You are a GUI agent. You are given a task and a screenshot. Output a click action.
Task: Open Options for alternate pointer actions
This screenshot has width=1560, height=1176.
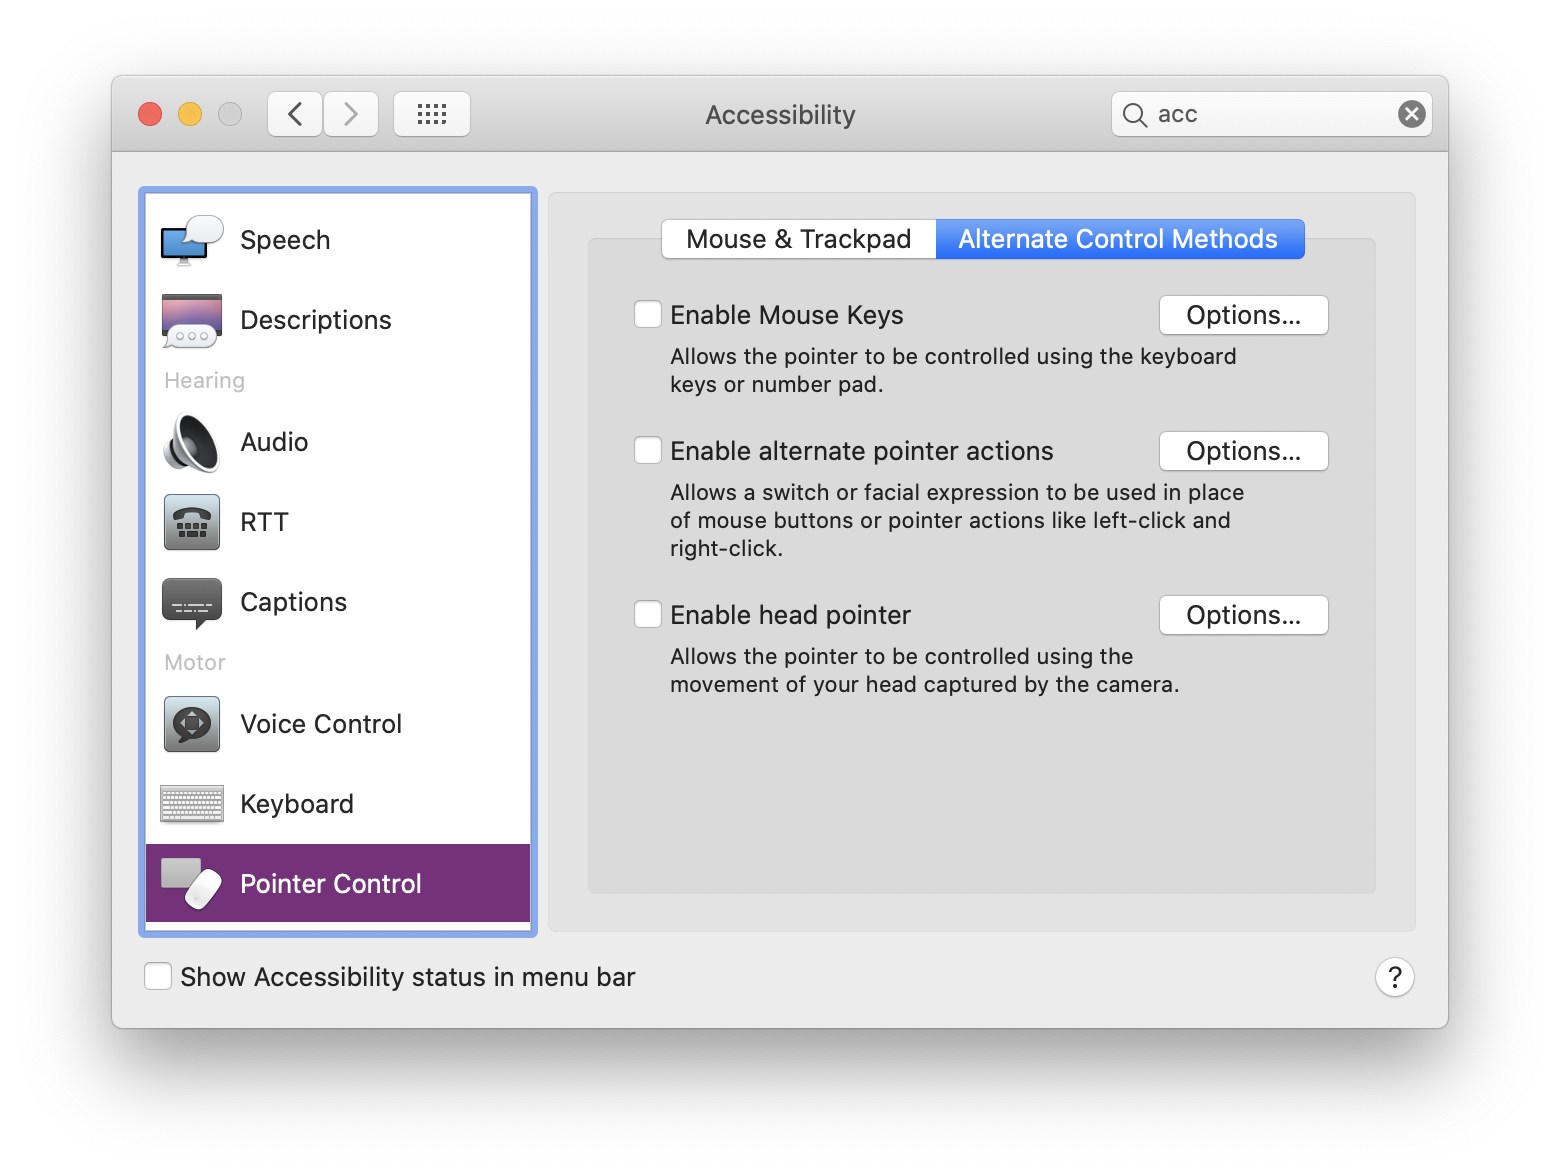coord(1244,451)
